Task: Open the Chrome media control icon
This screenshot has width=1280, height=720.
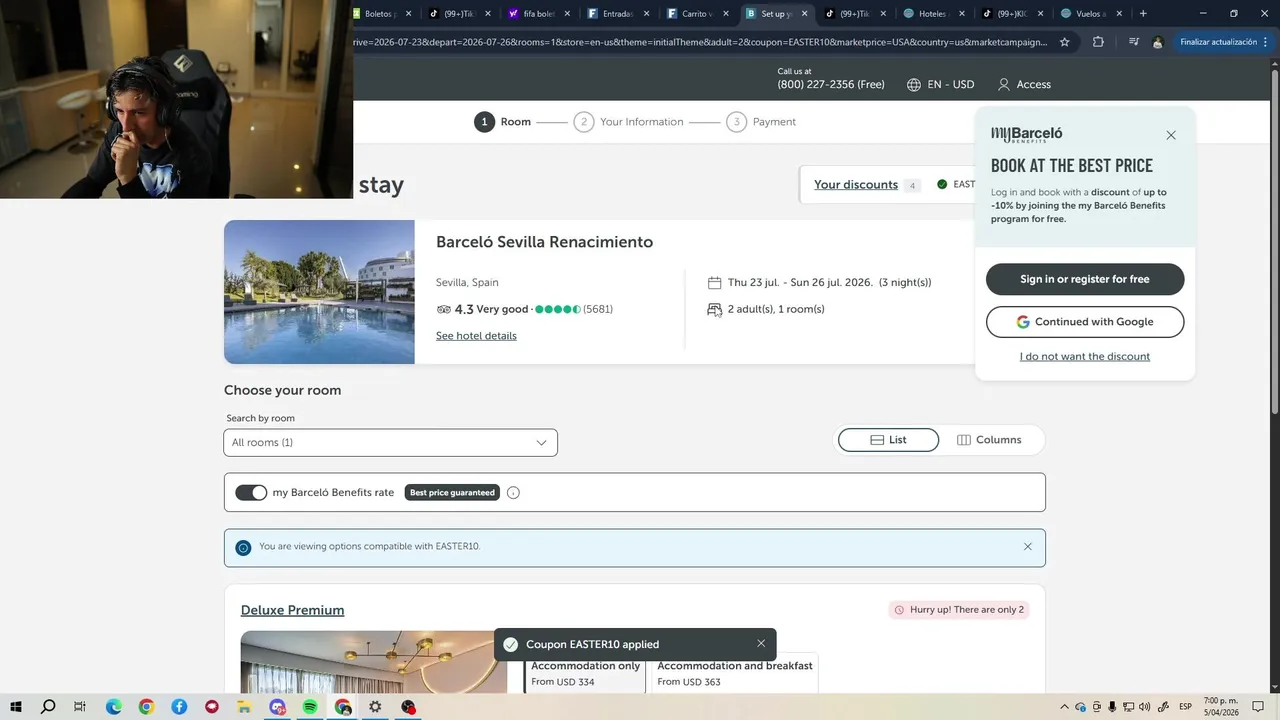Action: [x=1133, y=42]
